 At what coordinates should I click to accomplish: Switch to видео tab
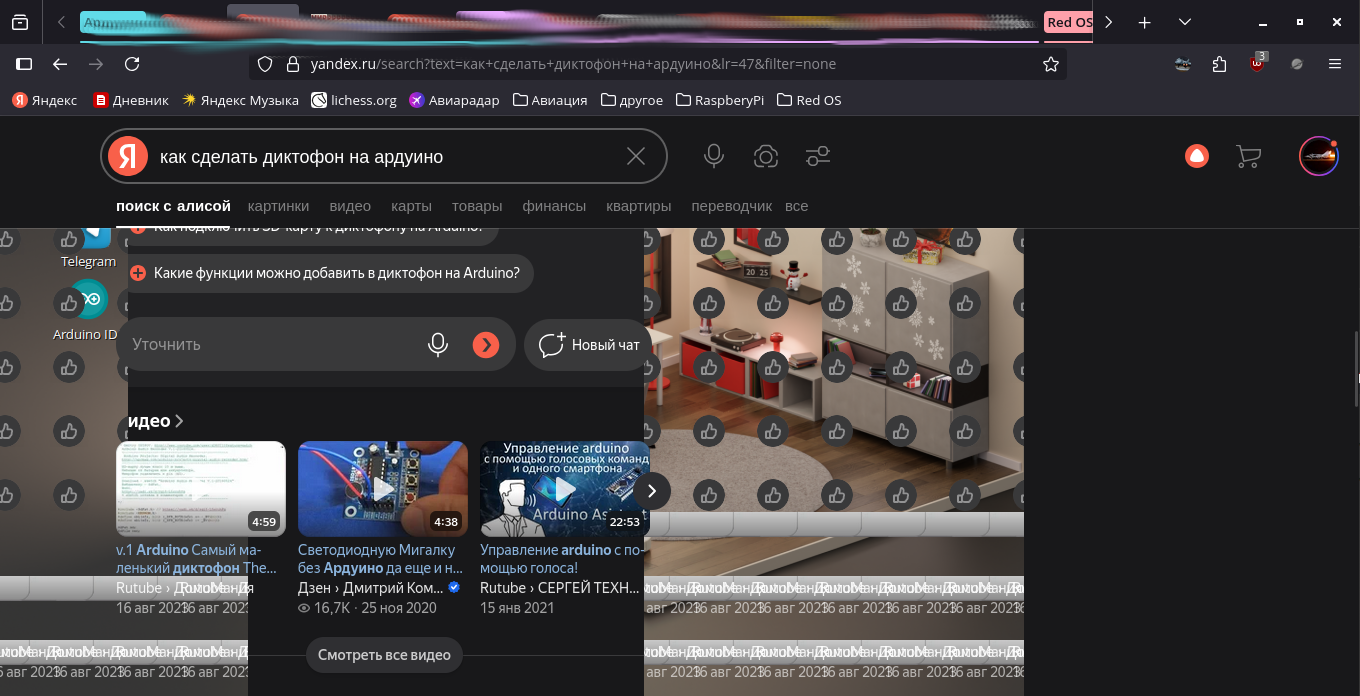(350, 206)
